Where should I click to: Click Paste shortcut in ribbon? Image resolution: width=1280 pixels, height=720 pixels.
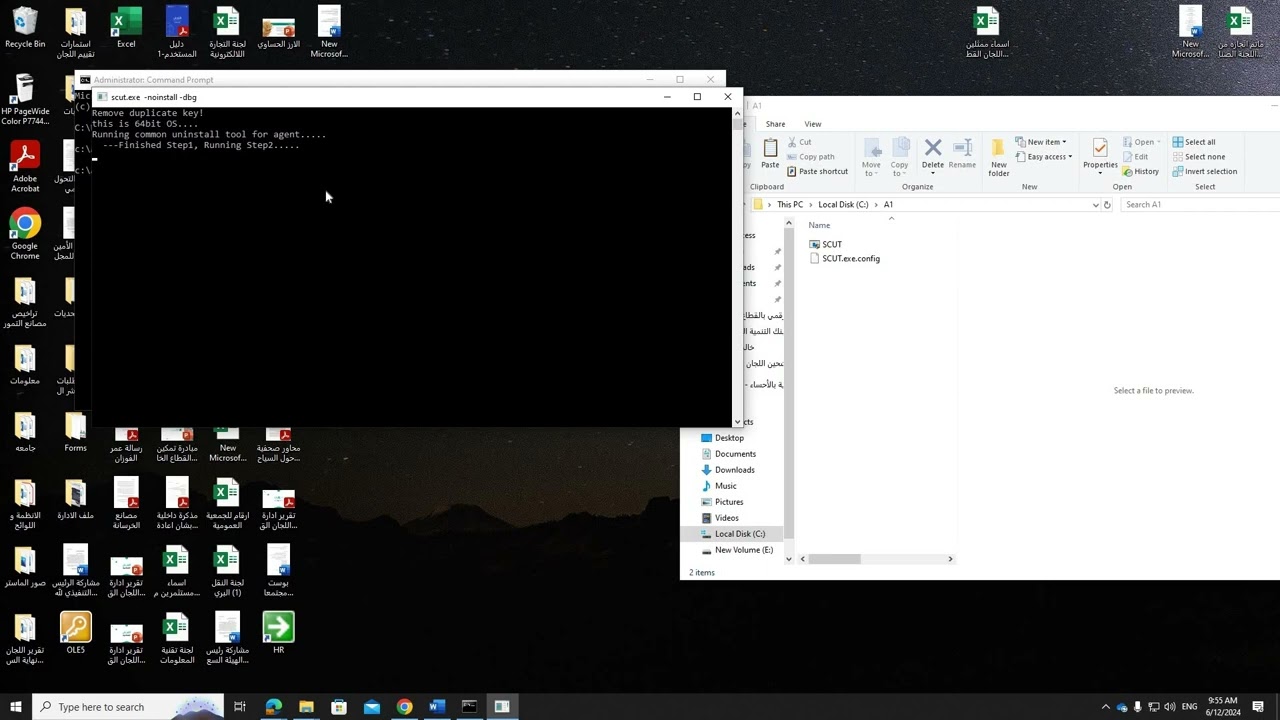tap(817, 171)
